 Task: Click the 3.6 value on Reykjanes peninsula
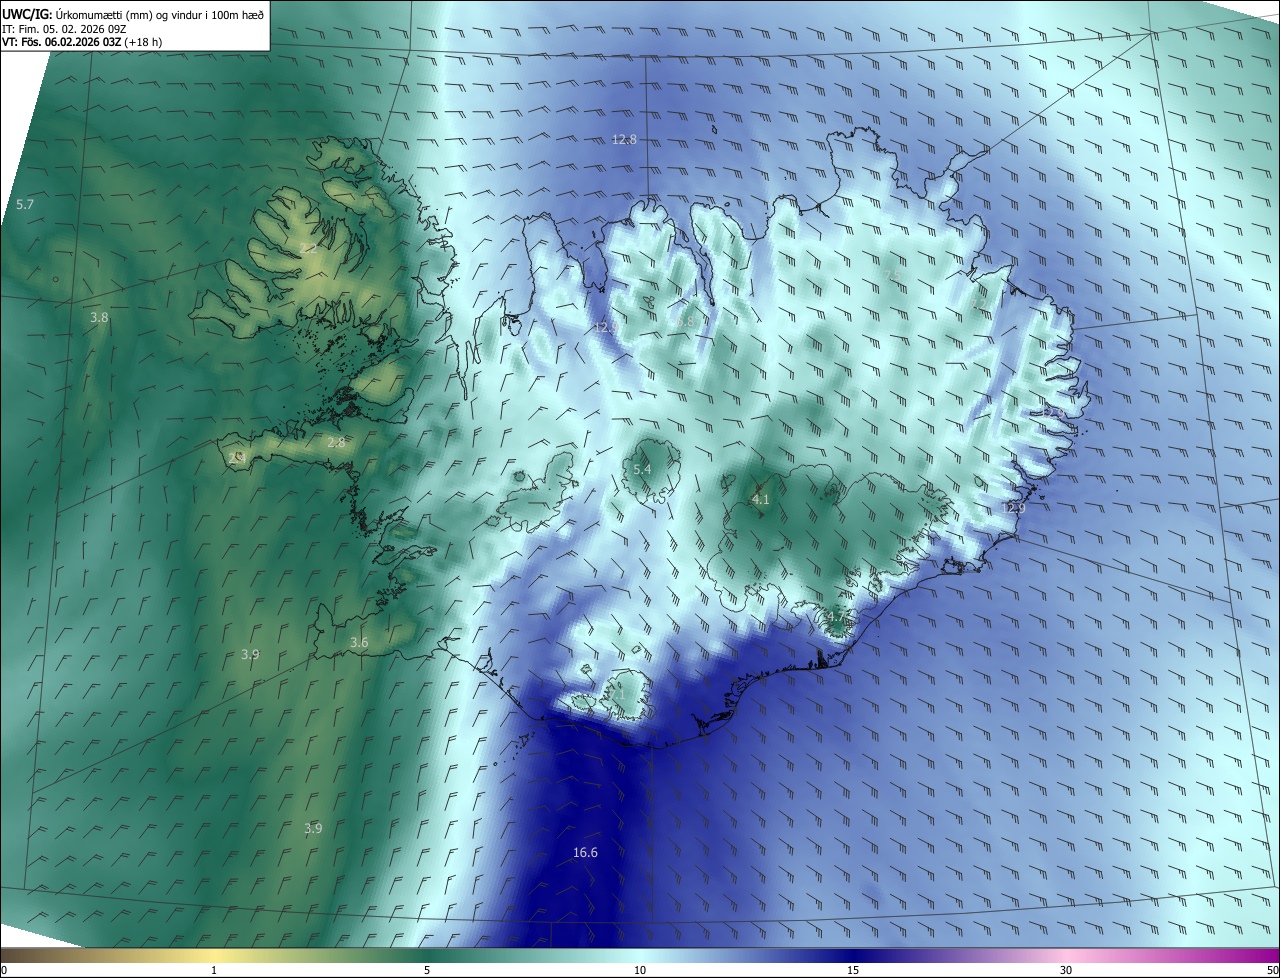pyautogui.click(x=359, y=642)
